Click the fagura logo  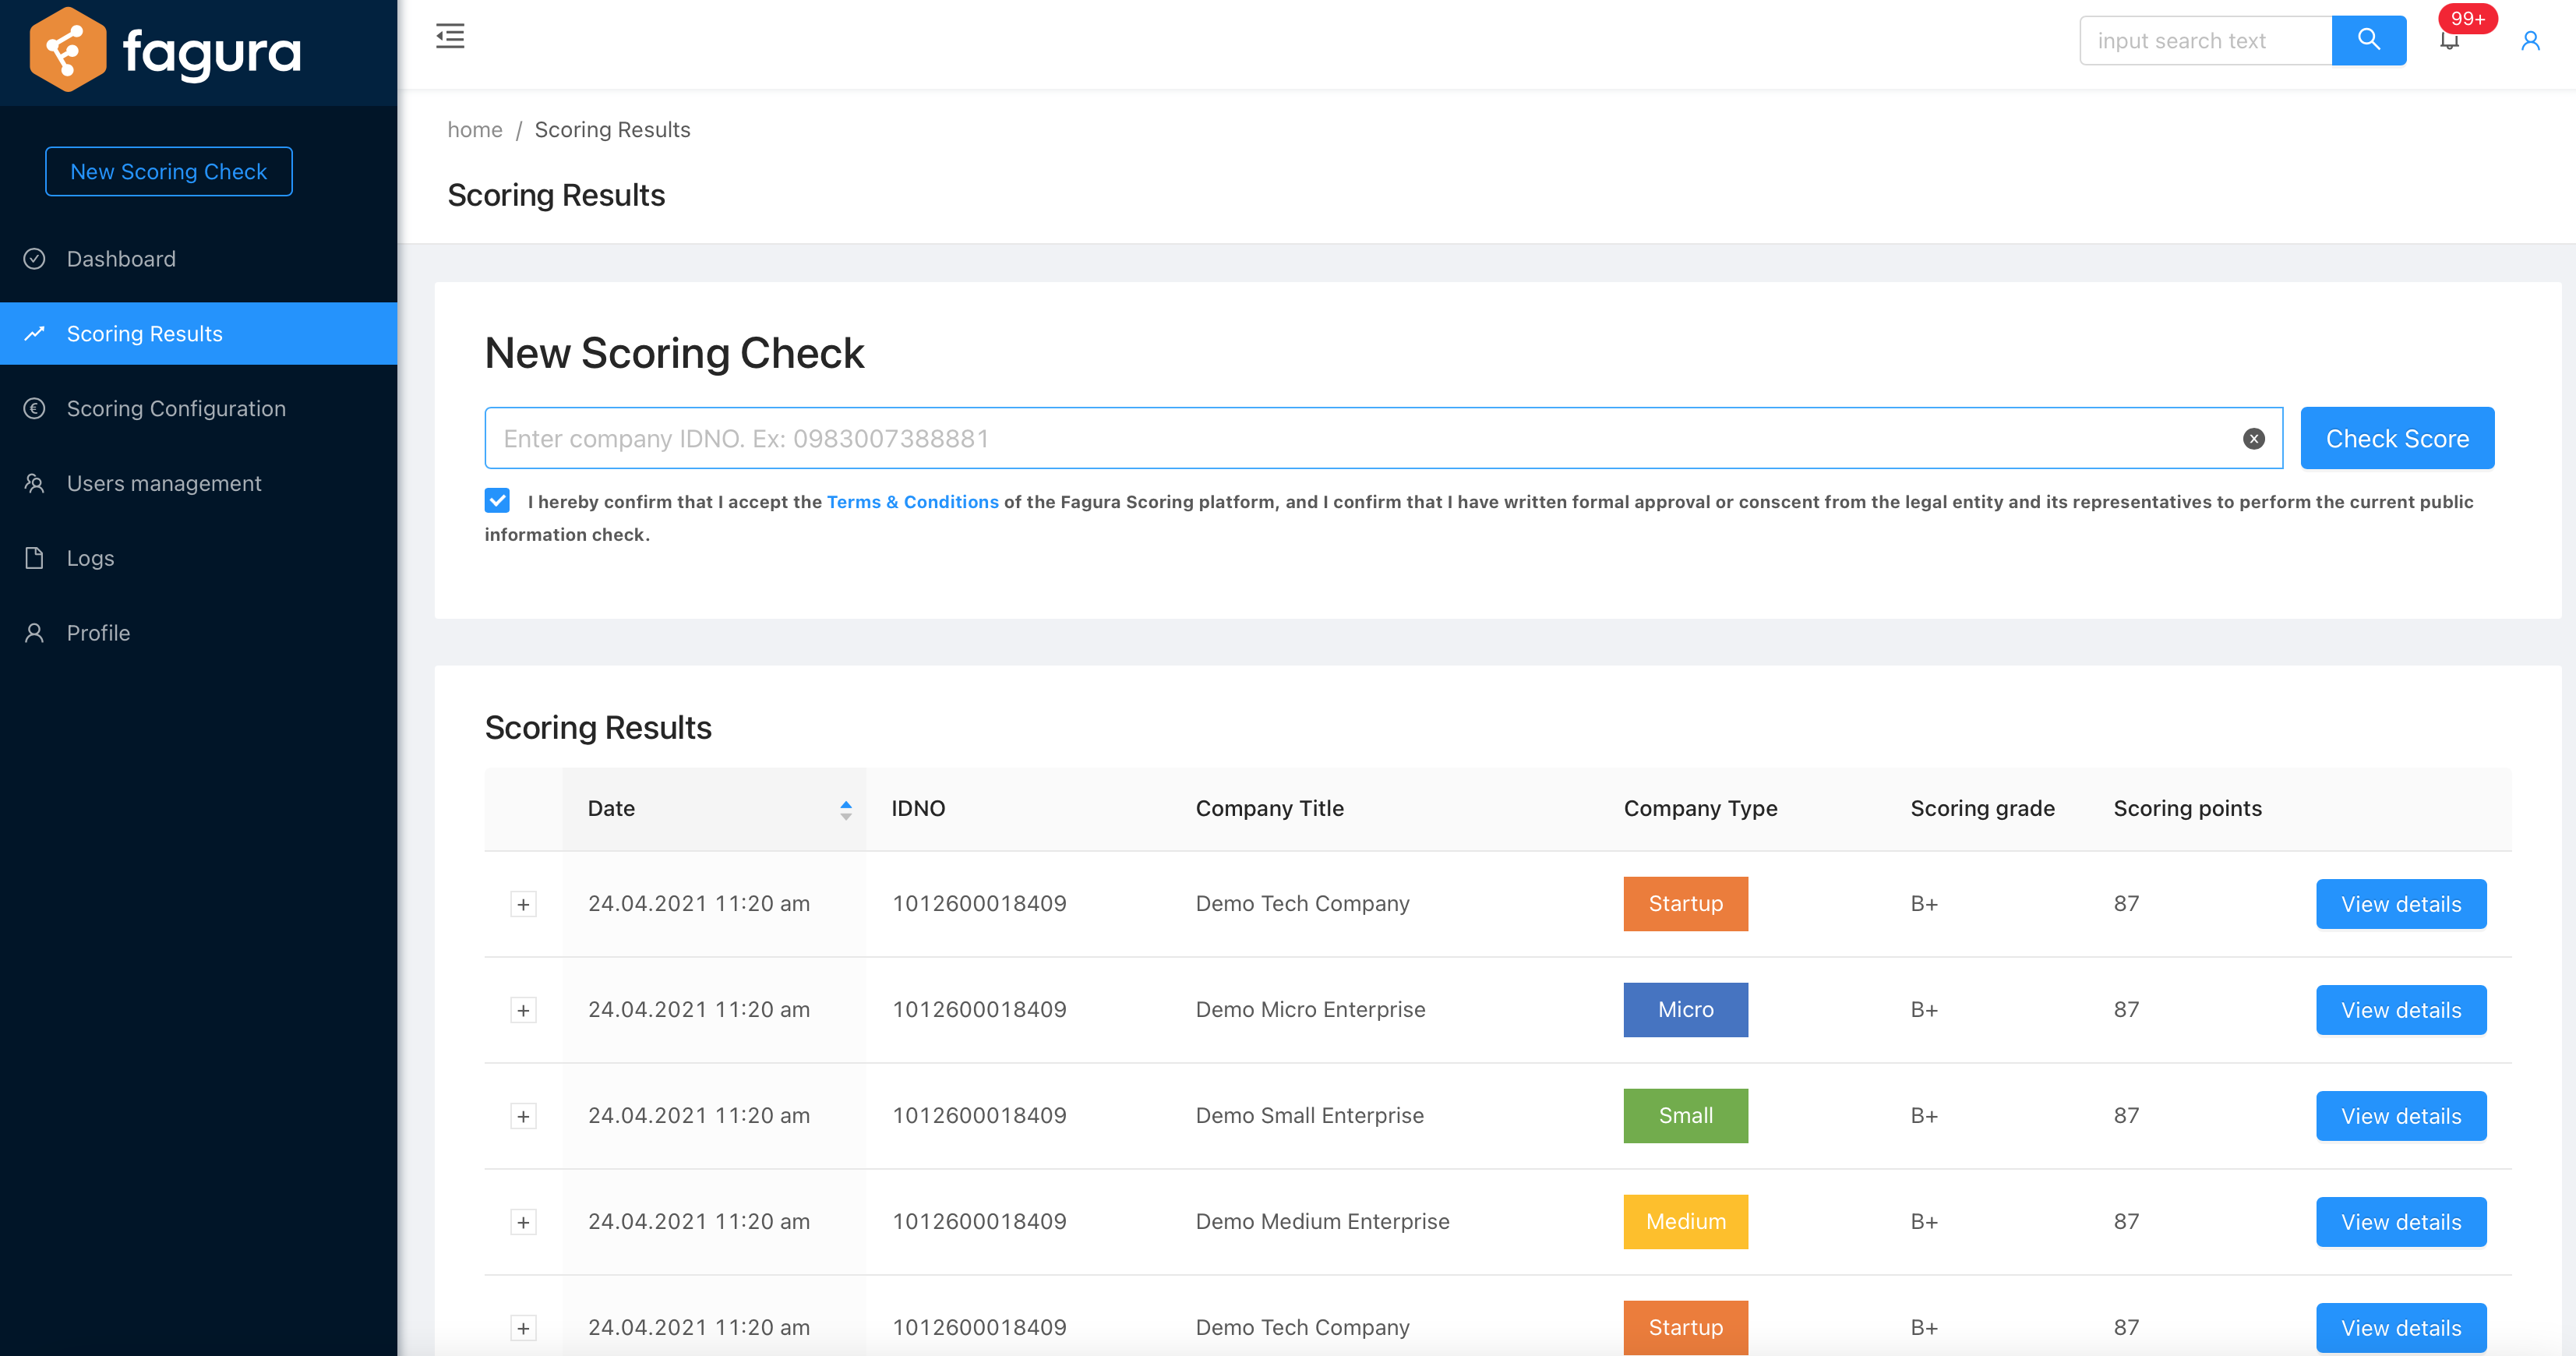click(x=166, y=50)
